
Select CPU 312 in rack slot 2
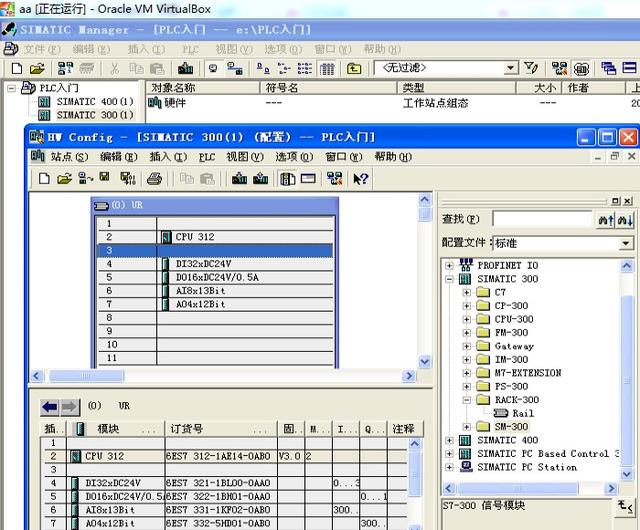tap(195, 237)
